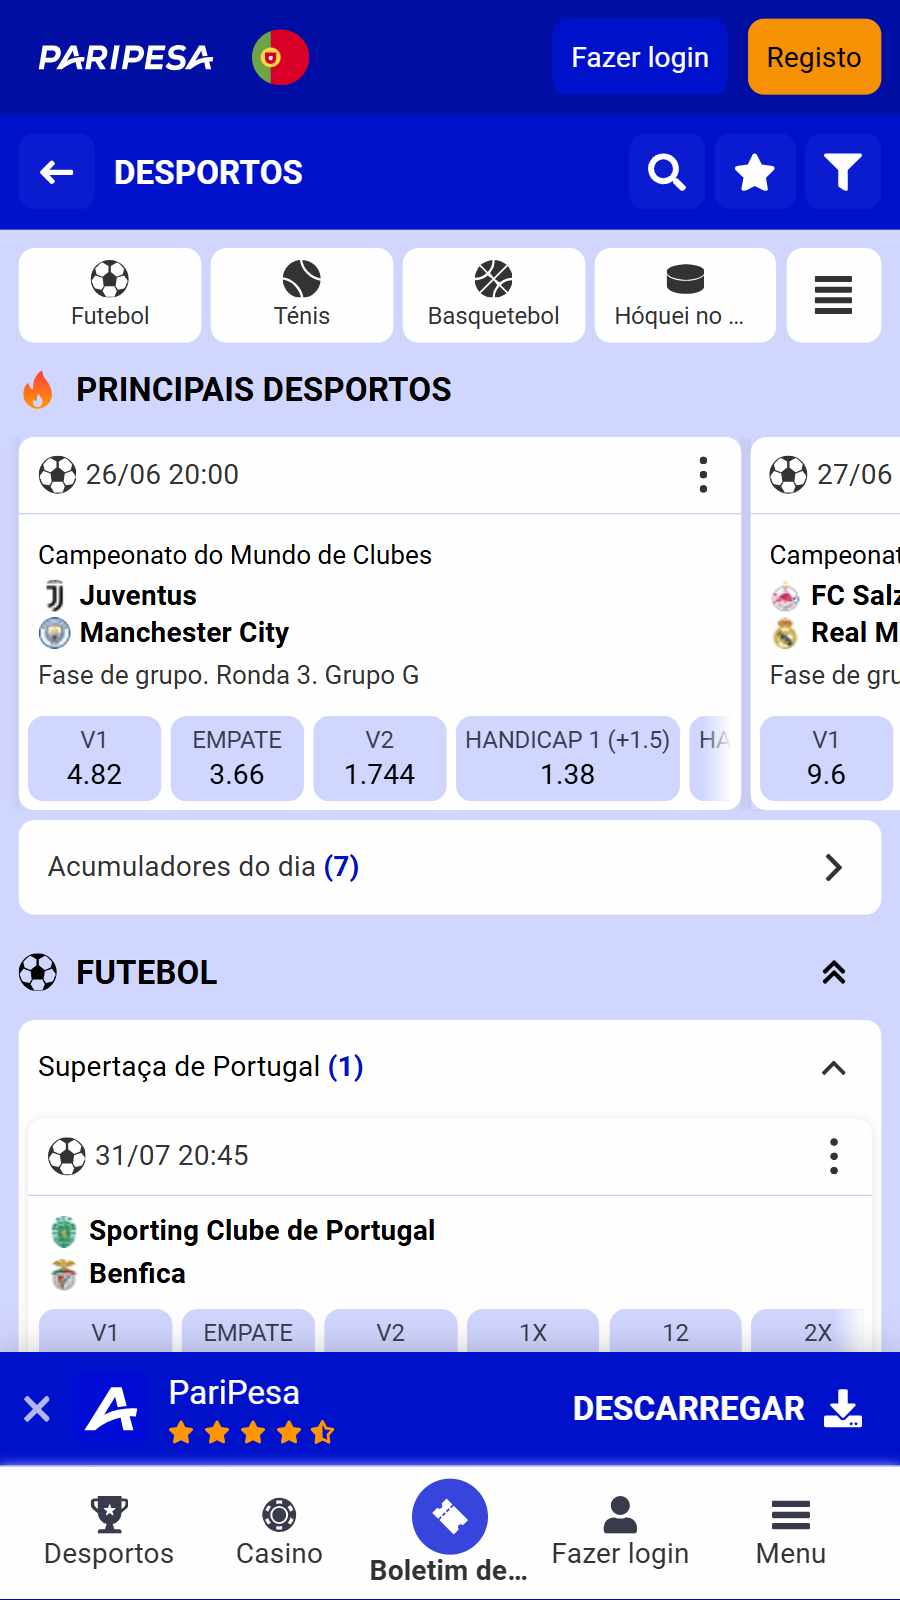900x1600 pixels.
Task: Click the Registo button
Action: click(x=813, y=57)
